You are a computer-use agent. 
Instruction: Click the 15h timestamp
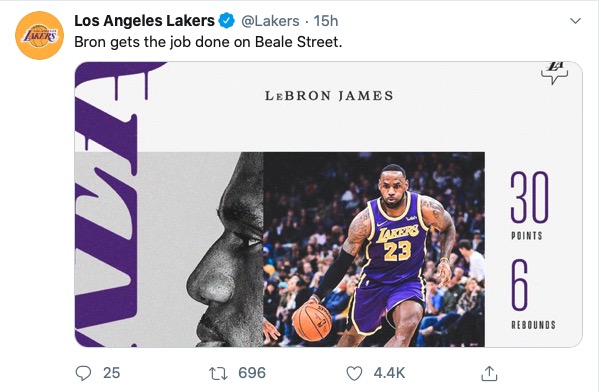coord(326,21)
